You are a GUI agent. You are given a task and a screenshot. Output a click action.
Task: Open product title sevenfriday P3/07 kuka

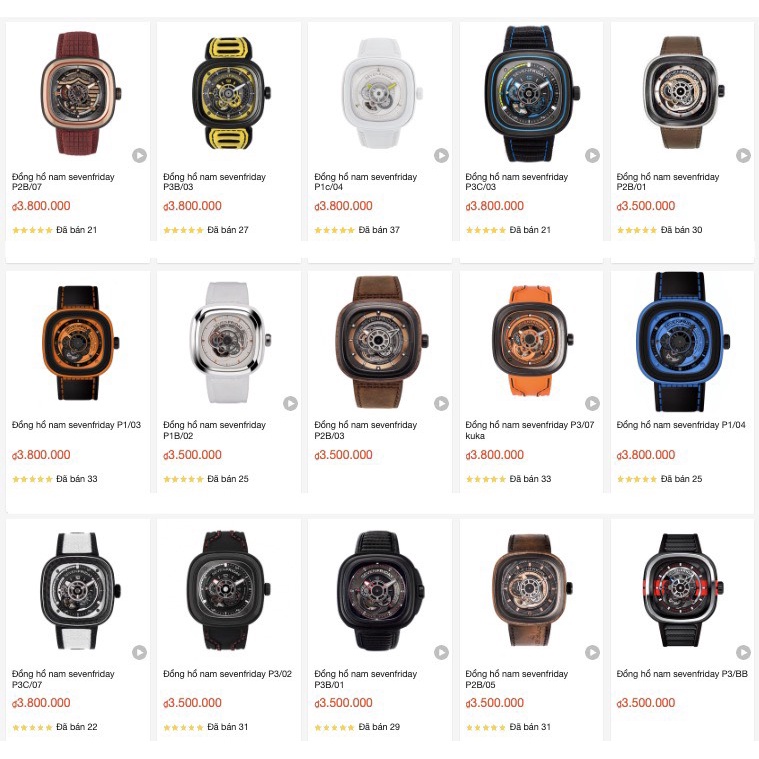click(x=530, y=430)
